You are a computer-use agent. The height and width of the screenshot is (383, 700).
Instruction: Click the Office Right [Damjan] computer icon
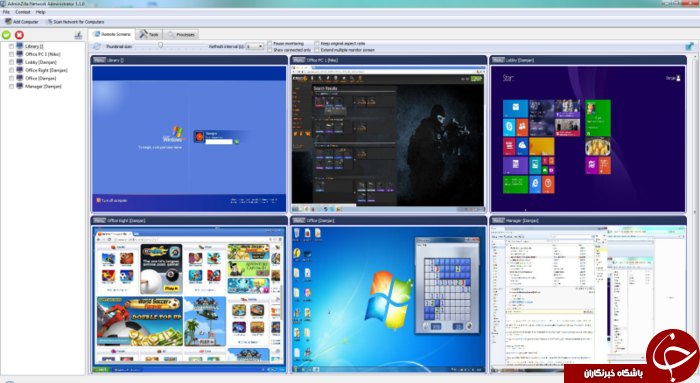tap(20, 70)
